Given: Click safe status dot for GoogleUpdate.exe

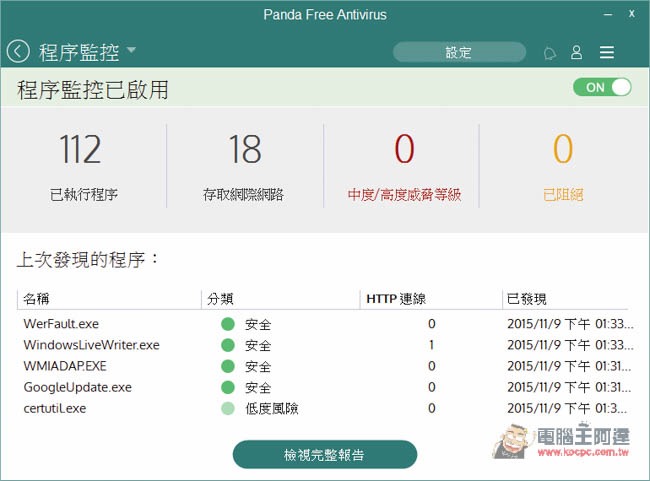Looking at the screenshot, I should (x=228, y=387).
